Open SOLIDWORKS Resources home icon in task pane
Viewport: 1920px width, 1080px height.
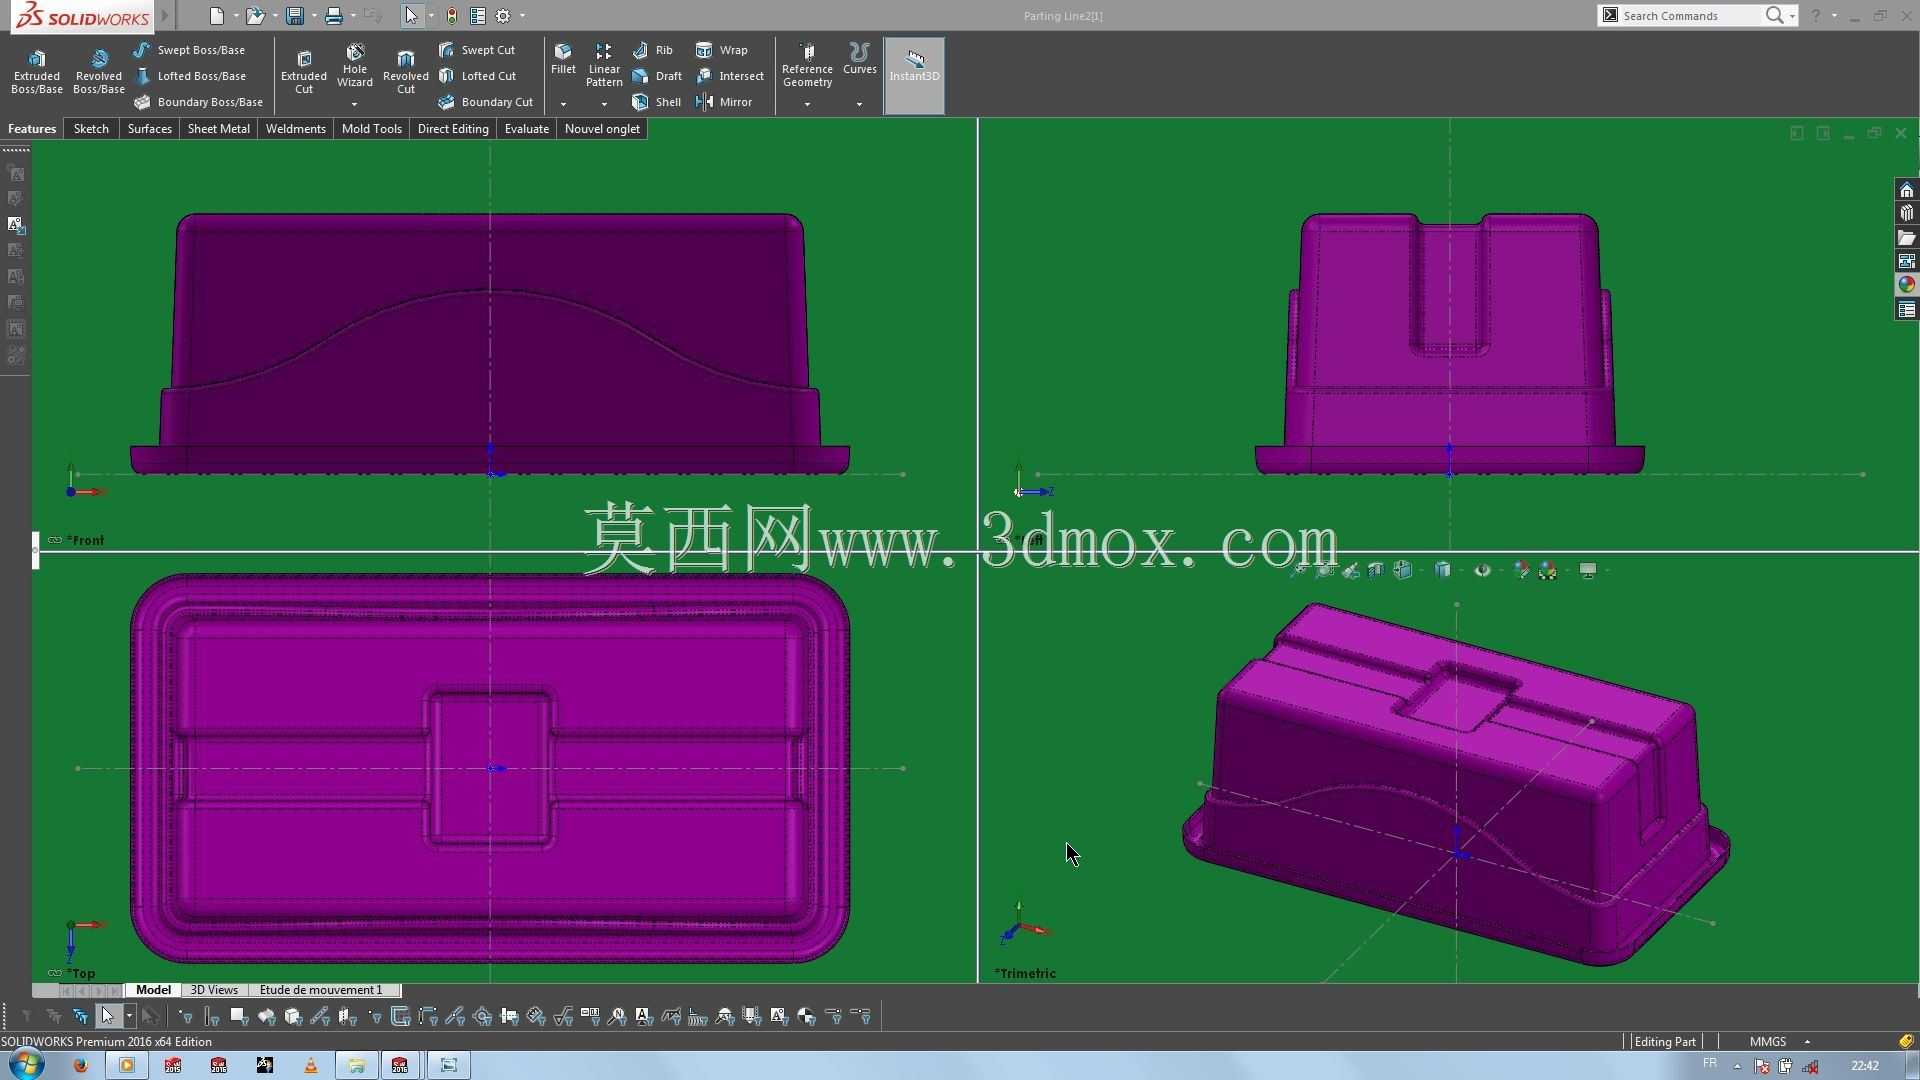click(1907, 190)
